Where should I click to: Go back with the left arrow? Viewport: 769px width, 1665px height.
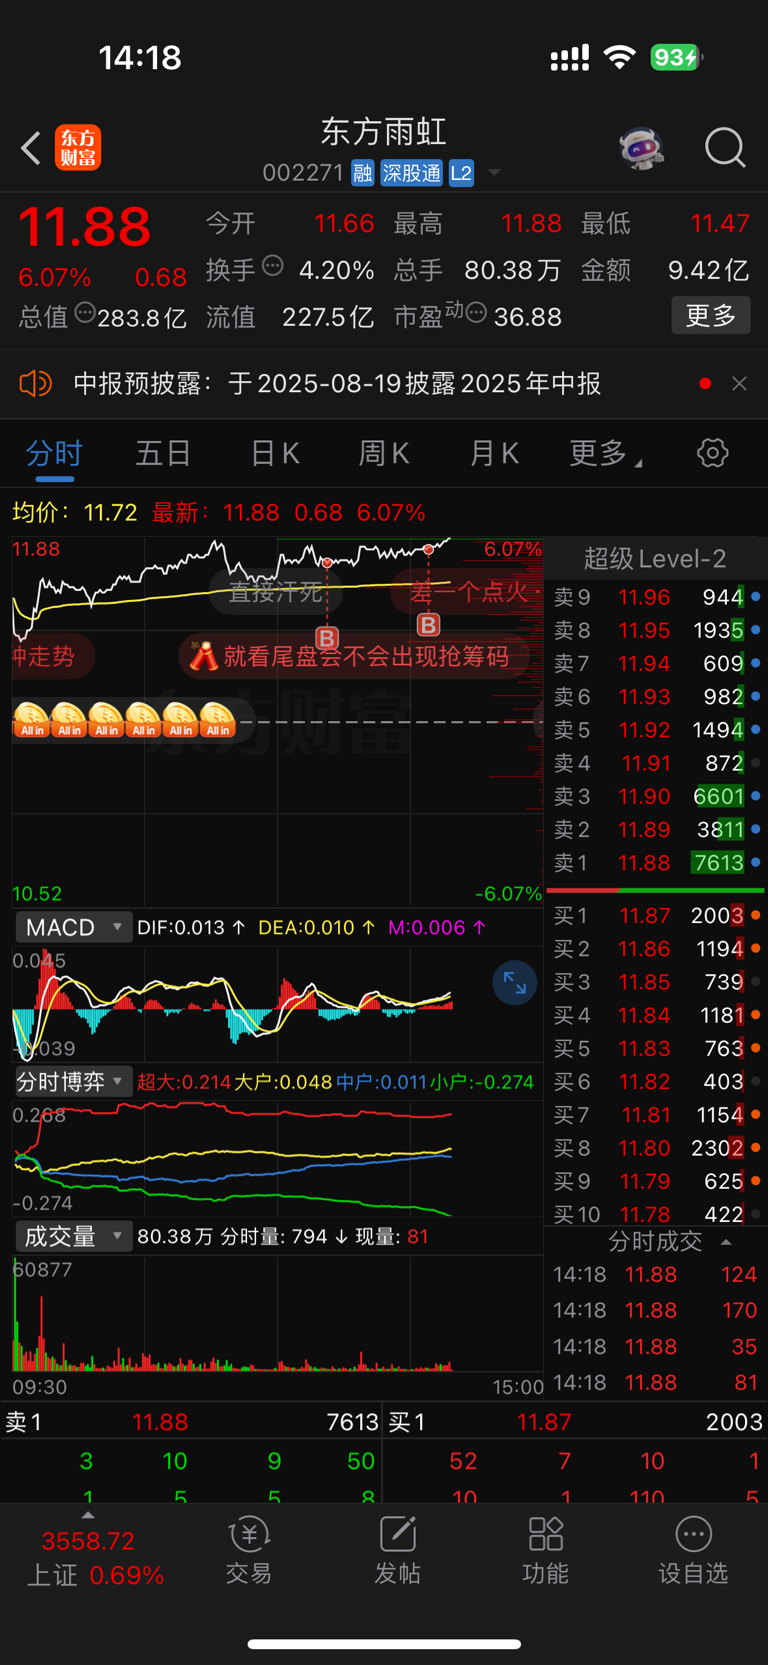[31, 148]
